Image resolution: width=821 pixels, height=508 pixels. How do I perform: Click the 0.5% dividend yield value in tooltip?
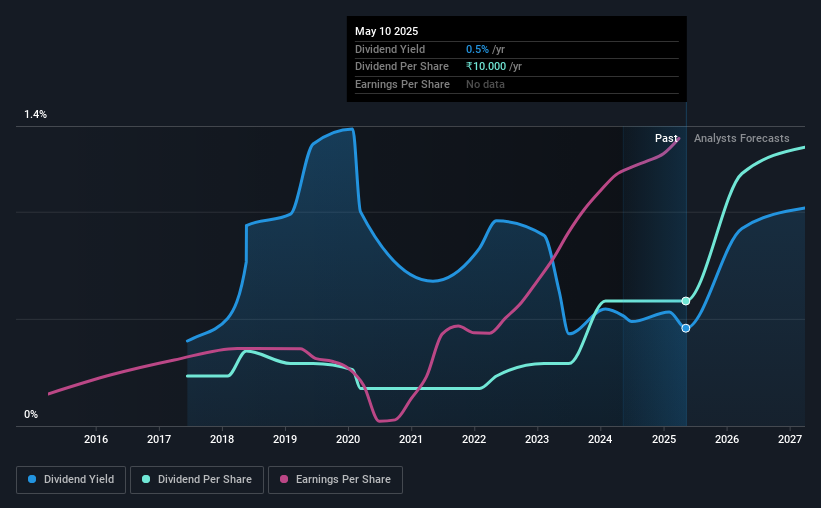pyautogui.click(x=477, y=49)
